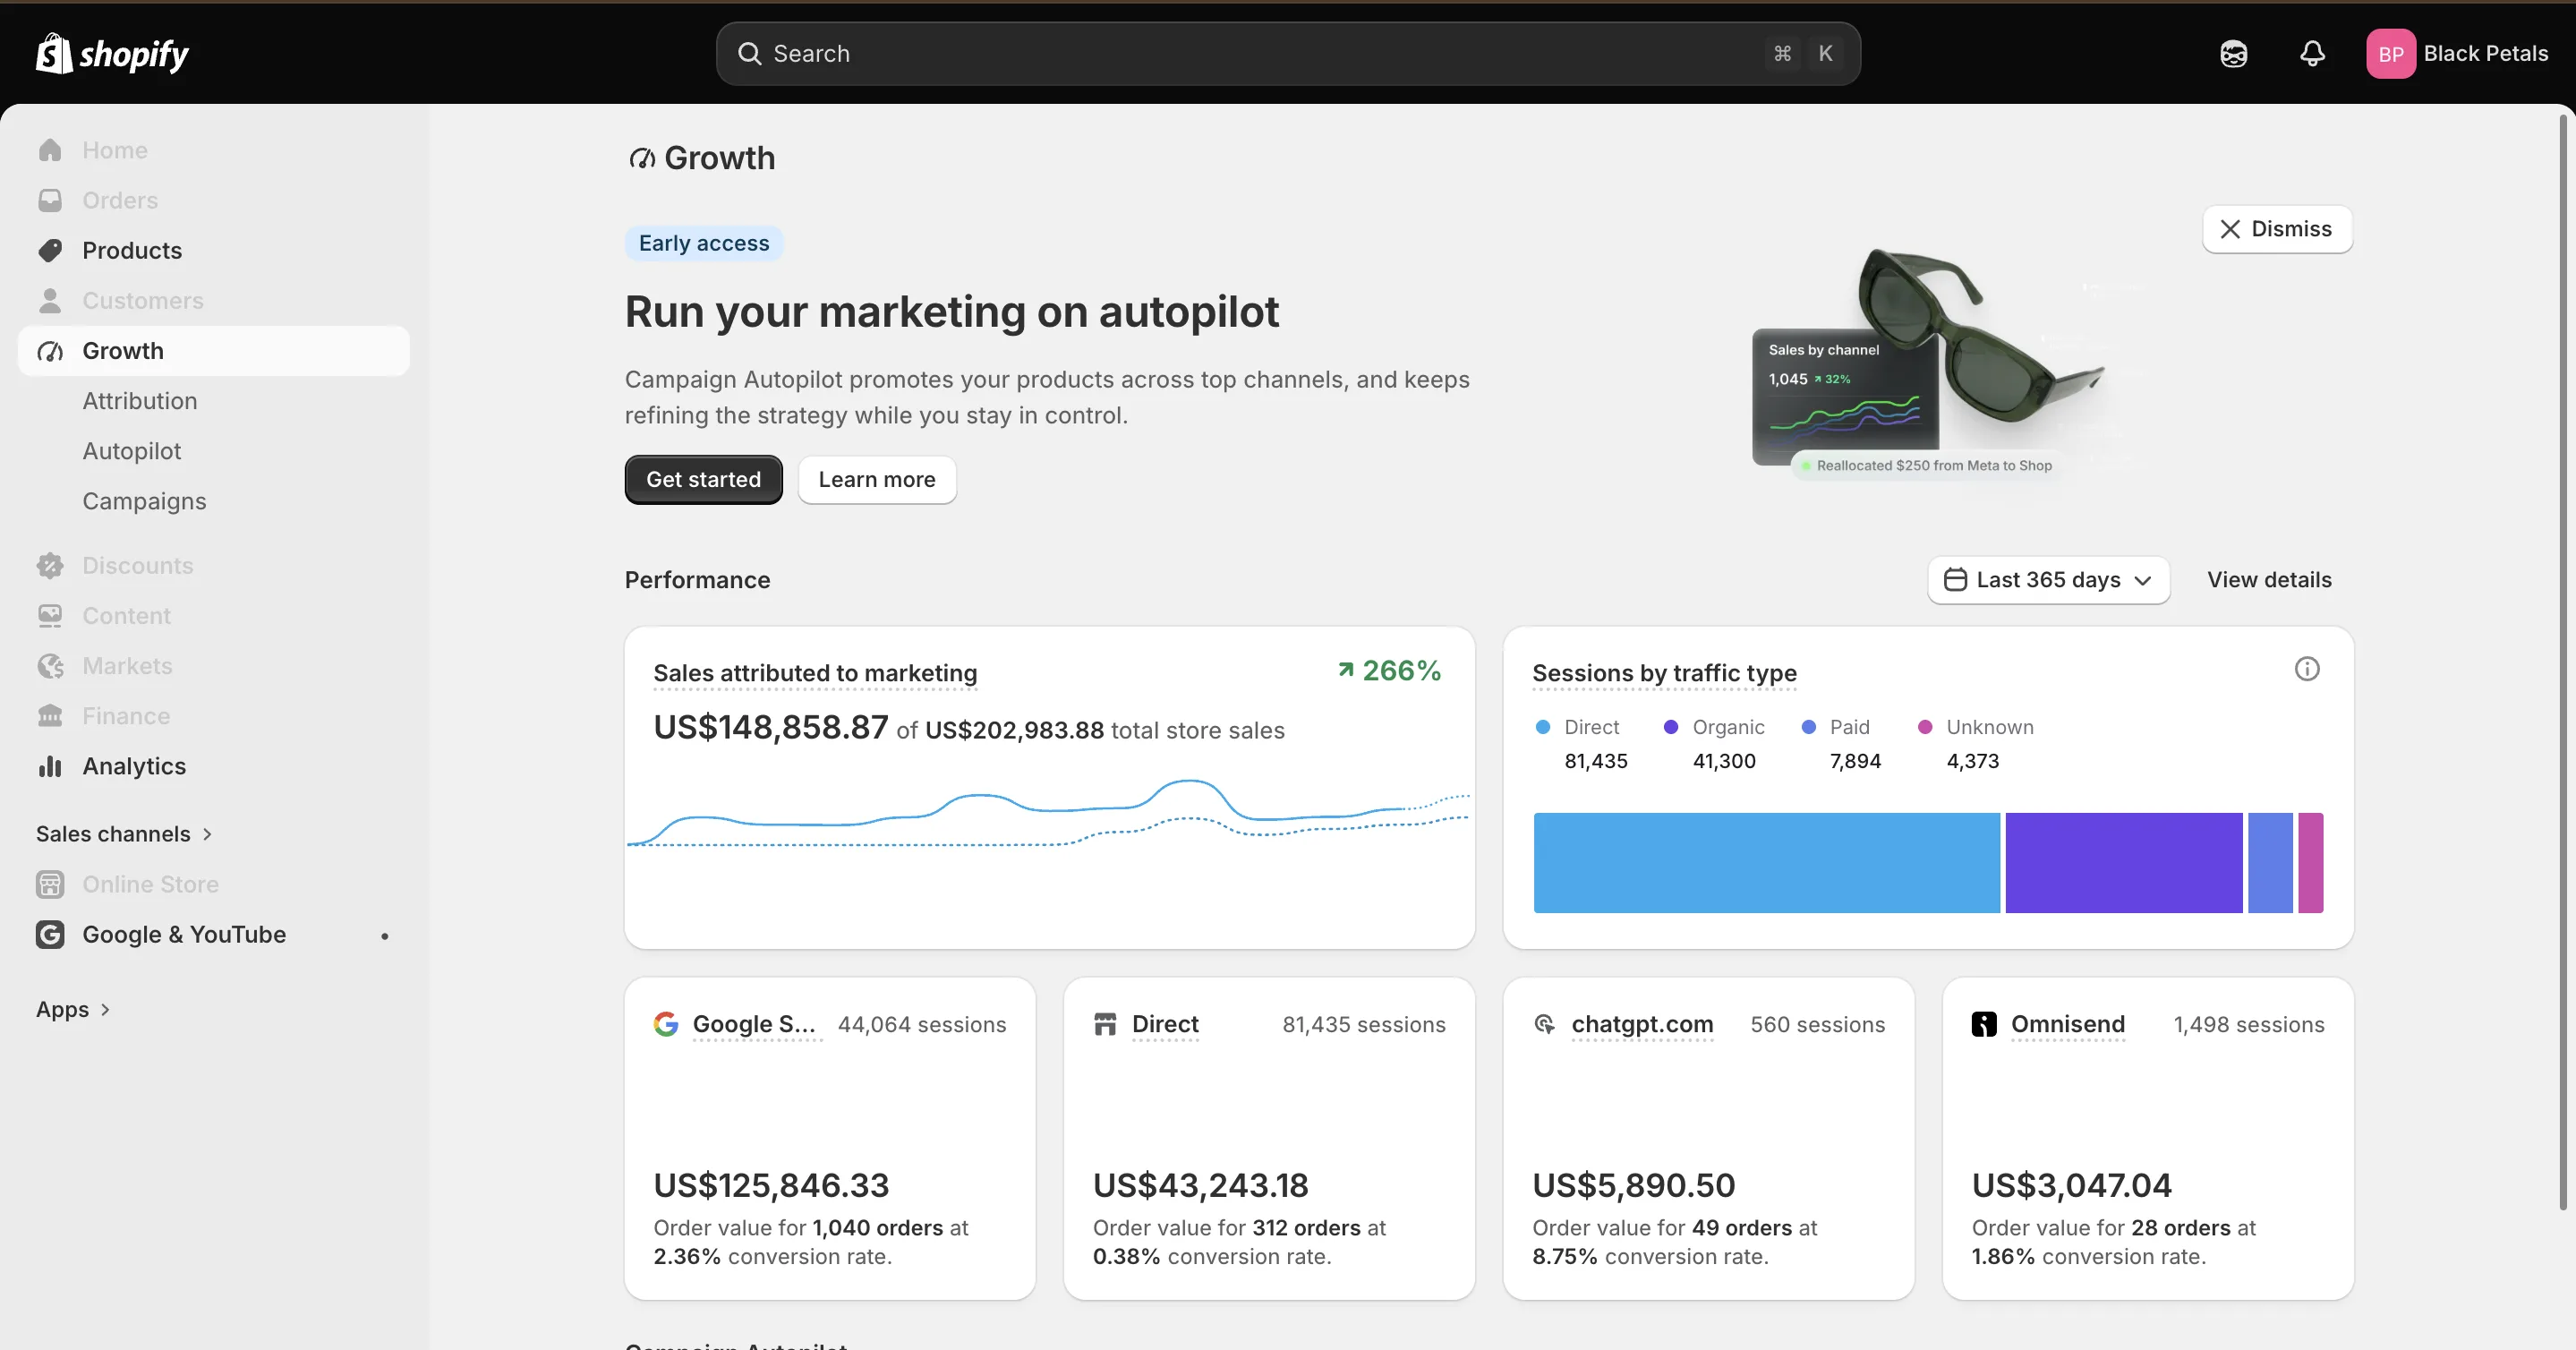Click the Customers person icon
Viewport: 2576px width, 1350px height.
point(50,300)
